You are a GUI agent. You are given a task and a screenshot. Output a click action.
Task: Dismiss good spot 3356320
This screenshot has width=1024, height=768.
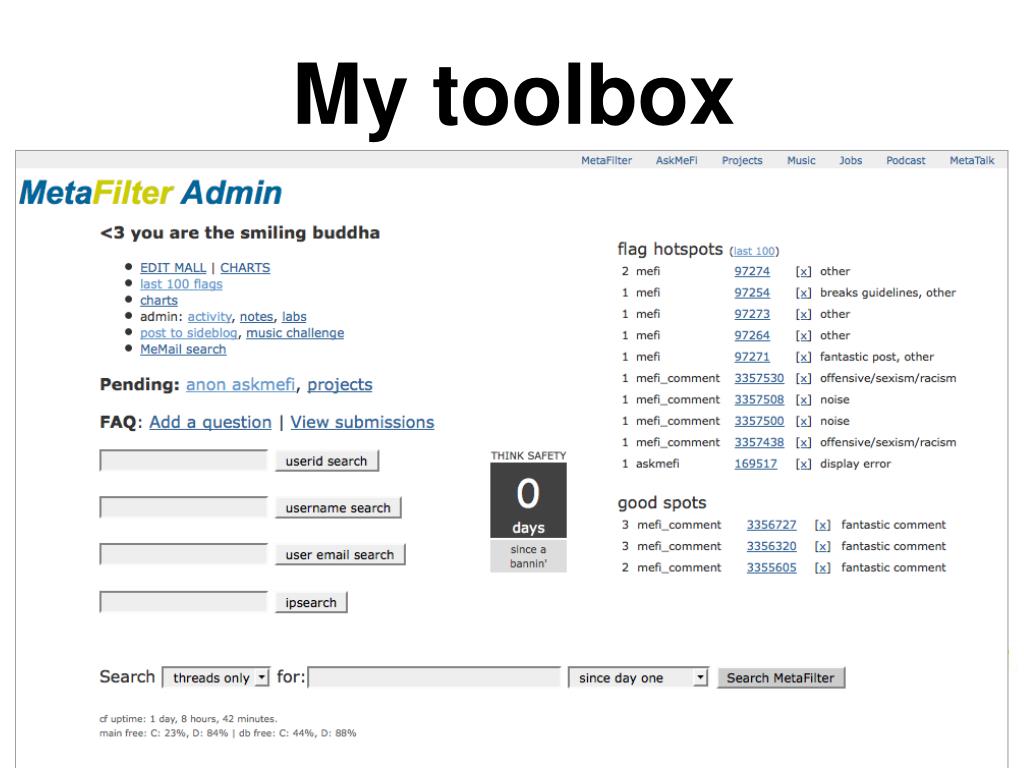822,547
